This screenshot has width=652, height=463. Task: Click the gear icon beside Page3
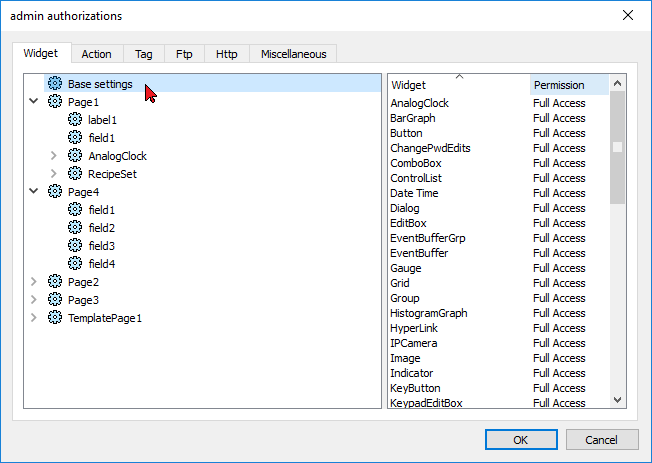tap(55, 300)
